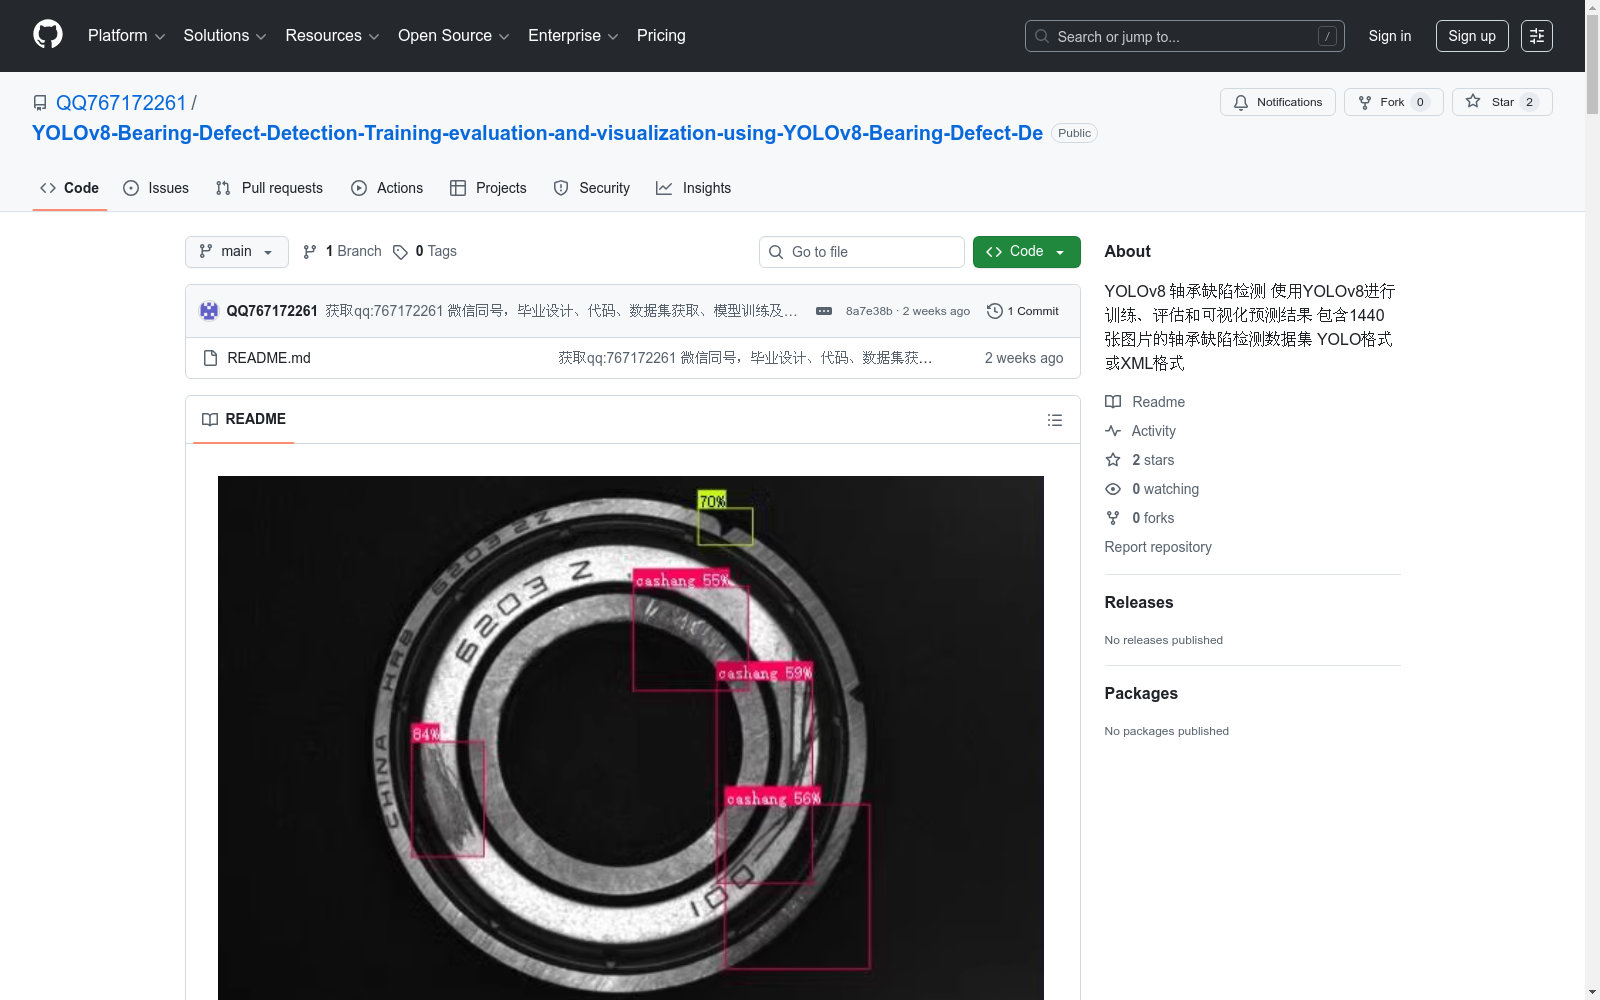Open the bearing defect detection image
This screenshot has width=1600, height=1000.
click(631, 738)
